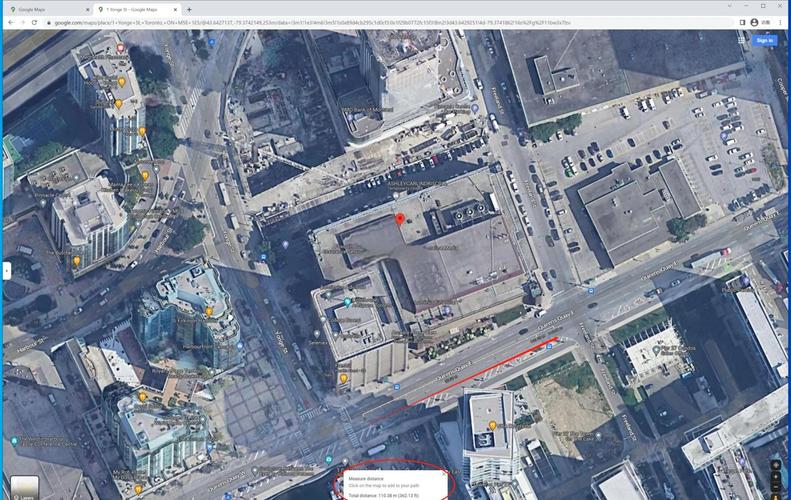The width and height of the screenshot is (791, 500).
Task: Click the blue transit stop icon on Yonge St
Action: click(263, 257)
